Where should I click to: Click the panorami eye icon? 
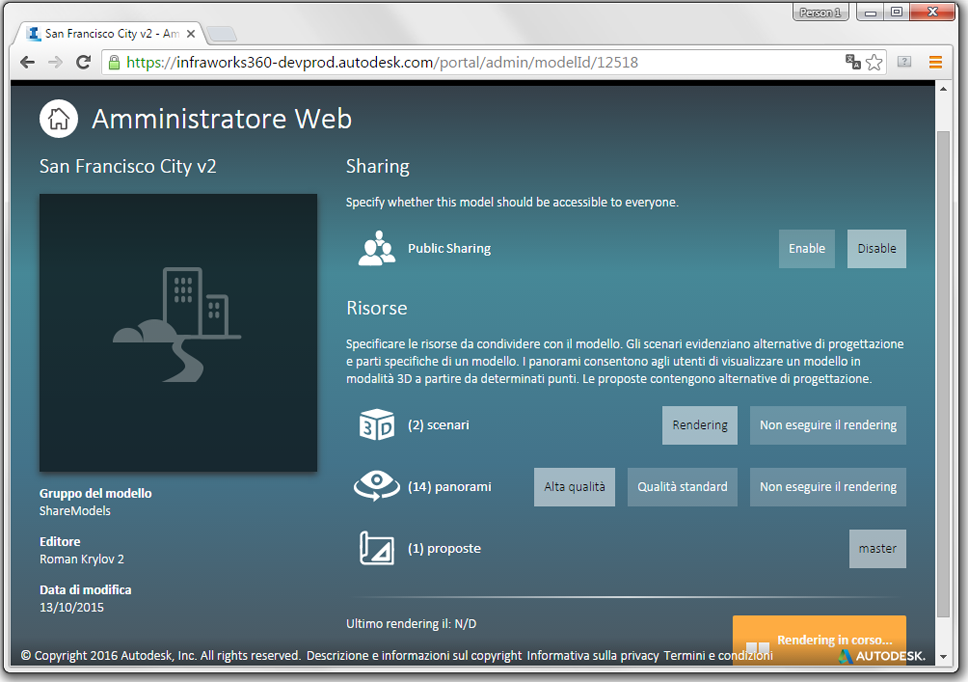tap(377, 486)
